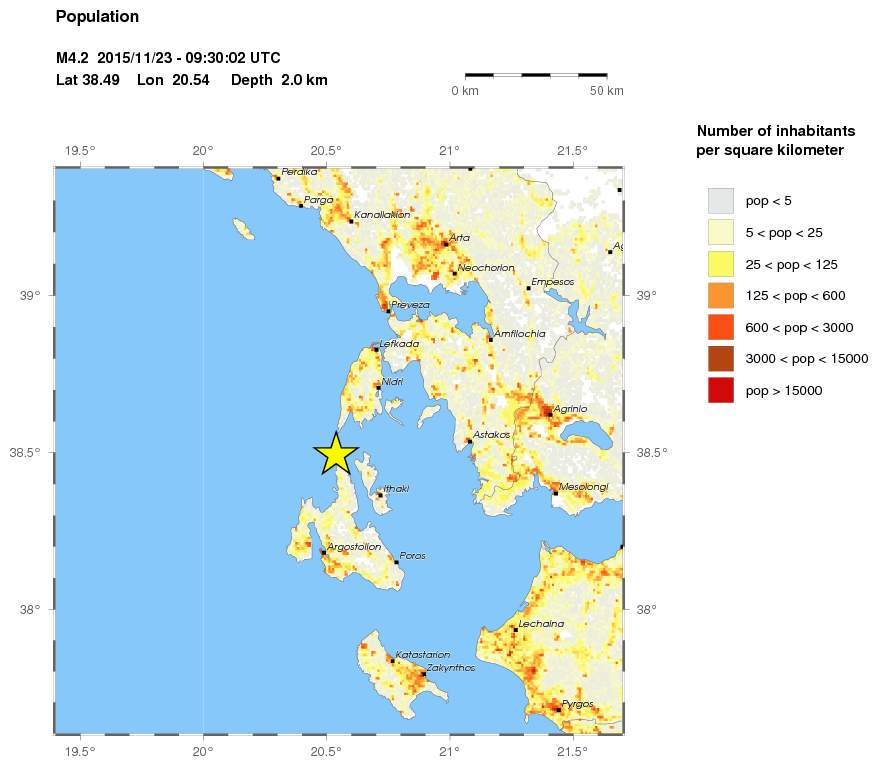Click the Ithaki label on the map
The height and width of the screenshot is (766, 878).
397,489
